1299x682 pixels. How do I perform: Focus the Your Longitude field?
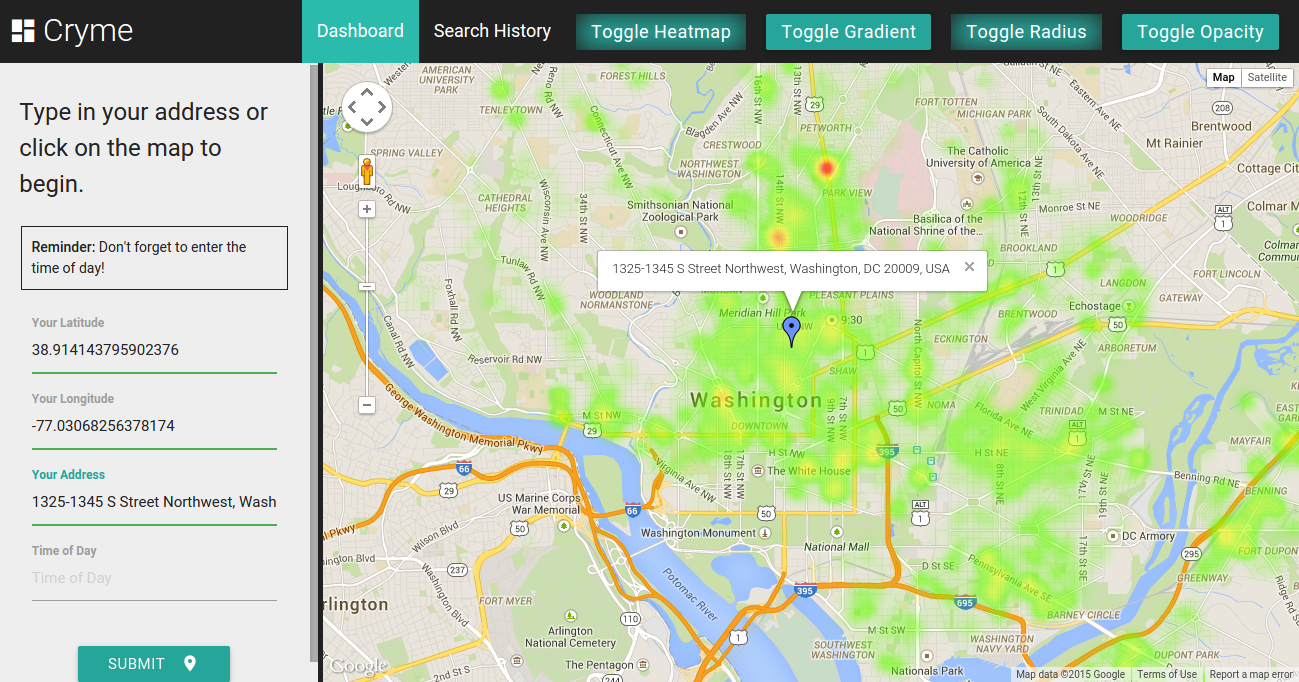(x=154, y=426)
